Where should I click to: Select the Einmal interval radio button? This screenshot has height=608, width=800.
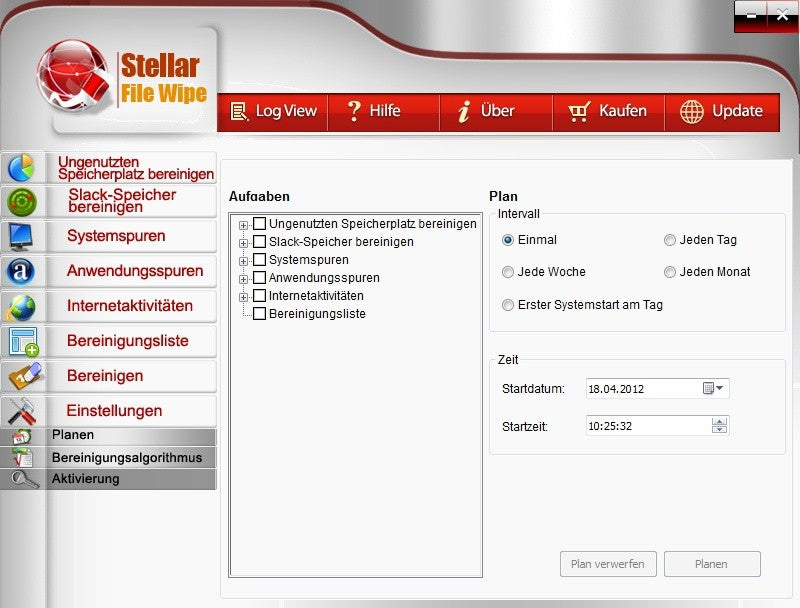pyautogui.click(x=508, y=240)
